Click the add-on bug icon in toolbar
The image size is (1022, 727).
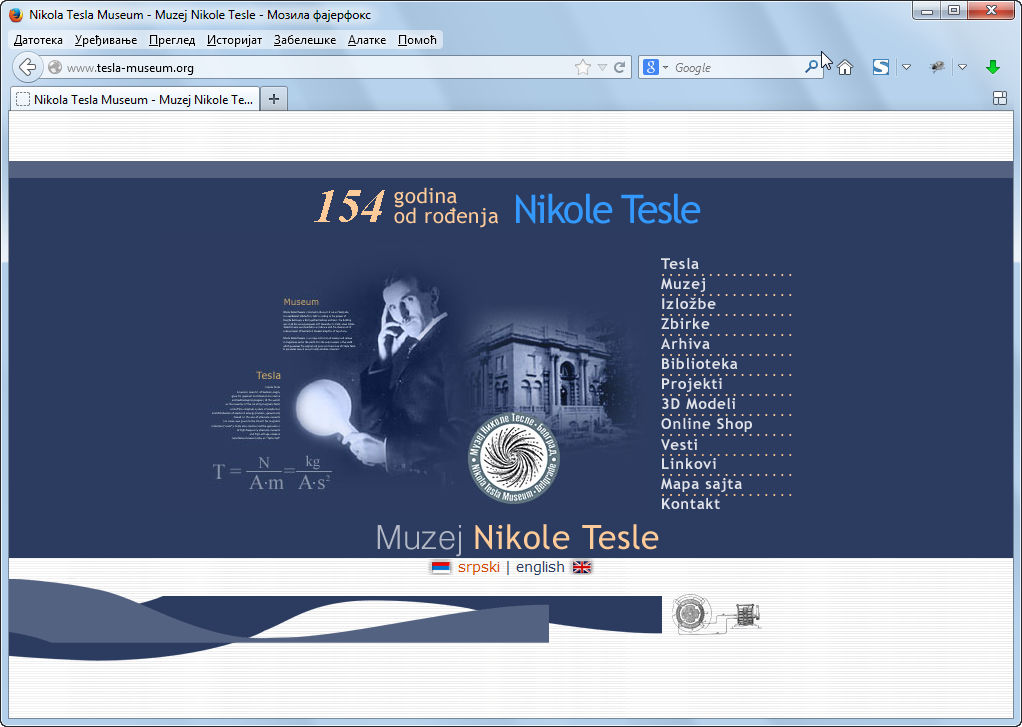pos(937,67)
